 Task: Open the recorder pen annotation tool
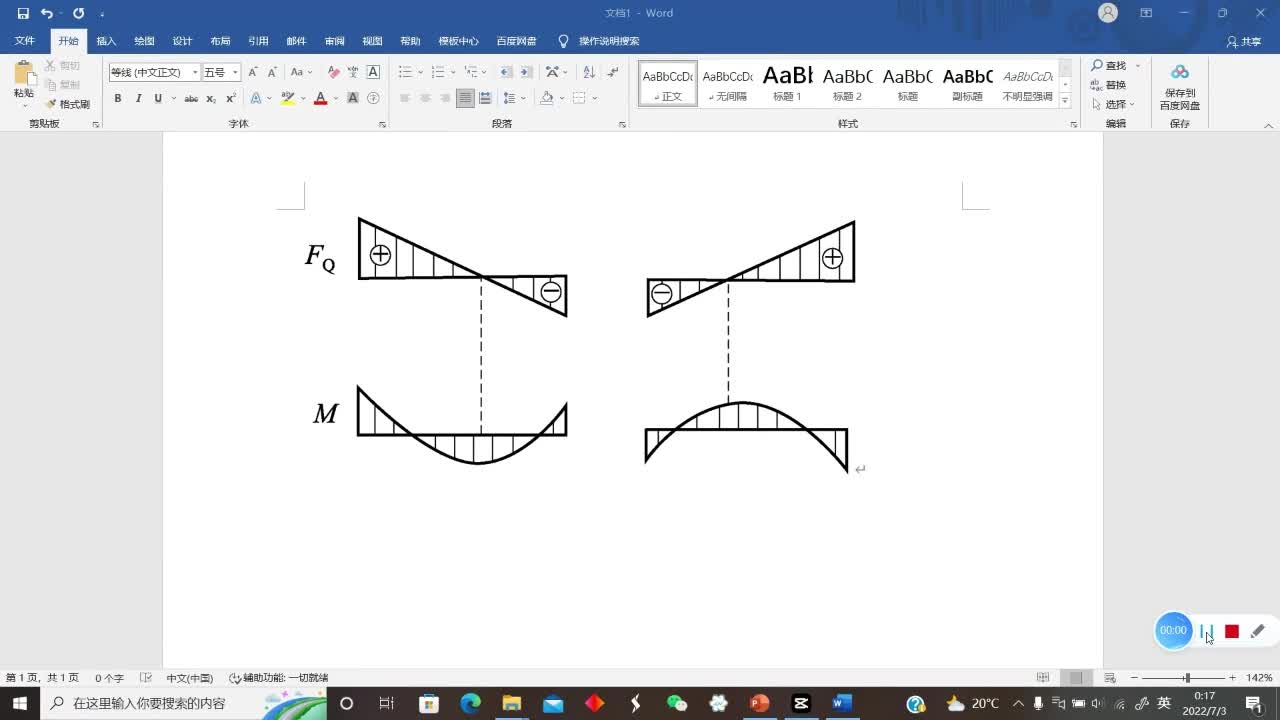(1258, 631)
